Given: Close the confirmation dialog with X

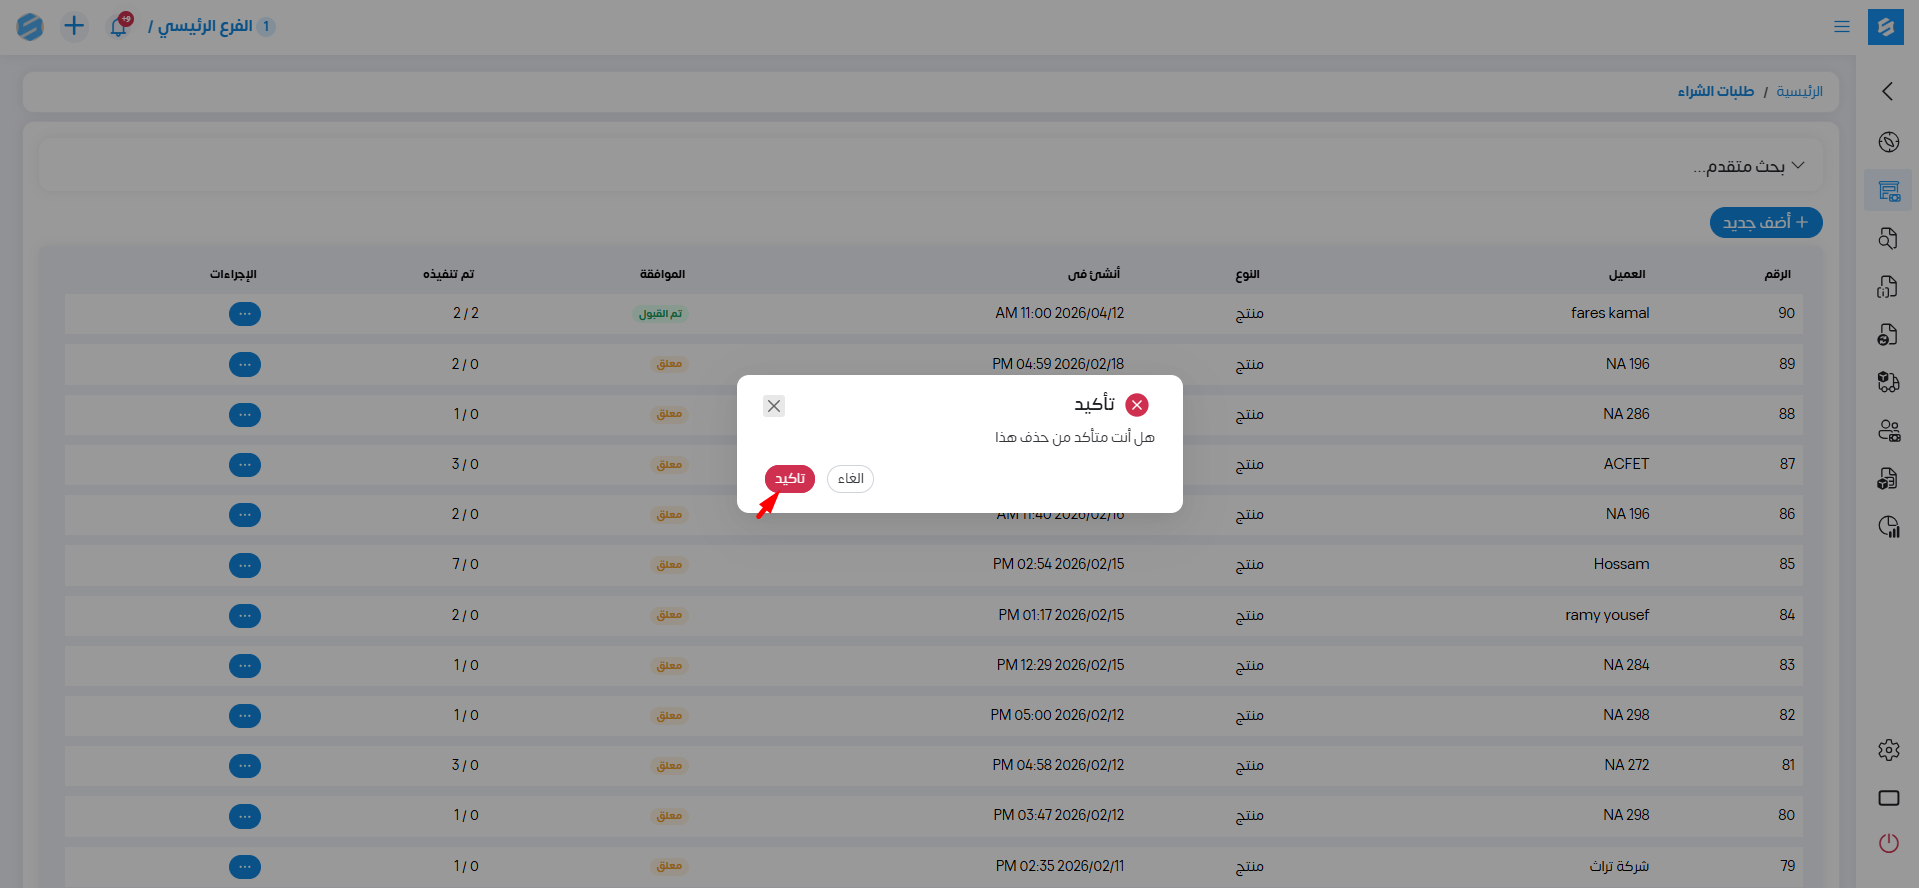Looking at the screenshot, I should click(x=773, y=406).
